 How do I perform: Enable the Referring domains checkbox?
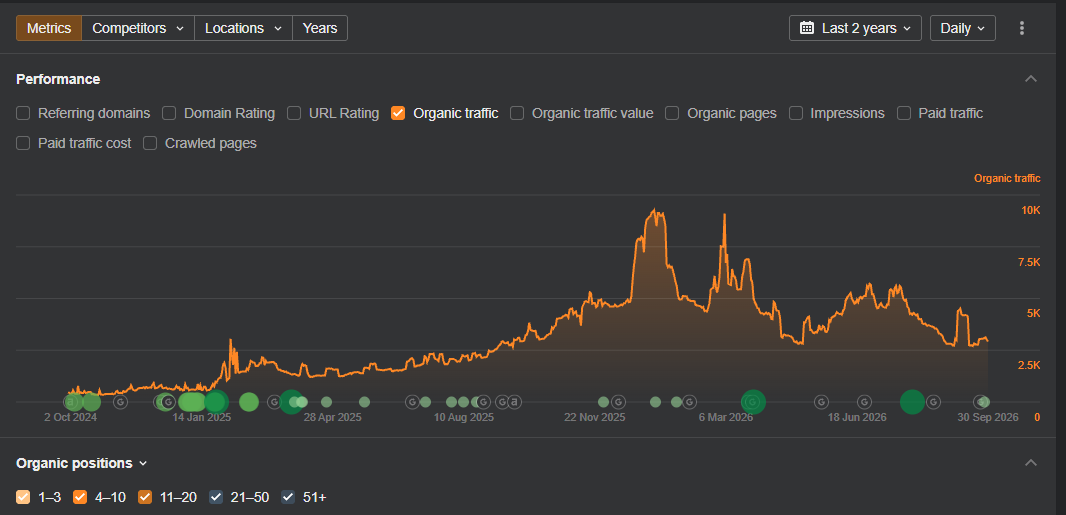tap(23, 113)
